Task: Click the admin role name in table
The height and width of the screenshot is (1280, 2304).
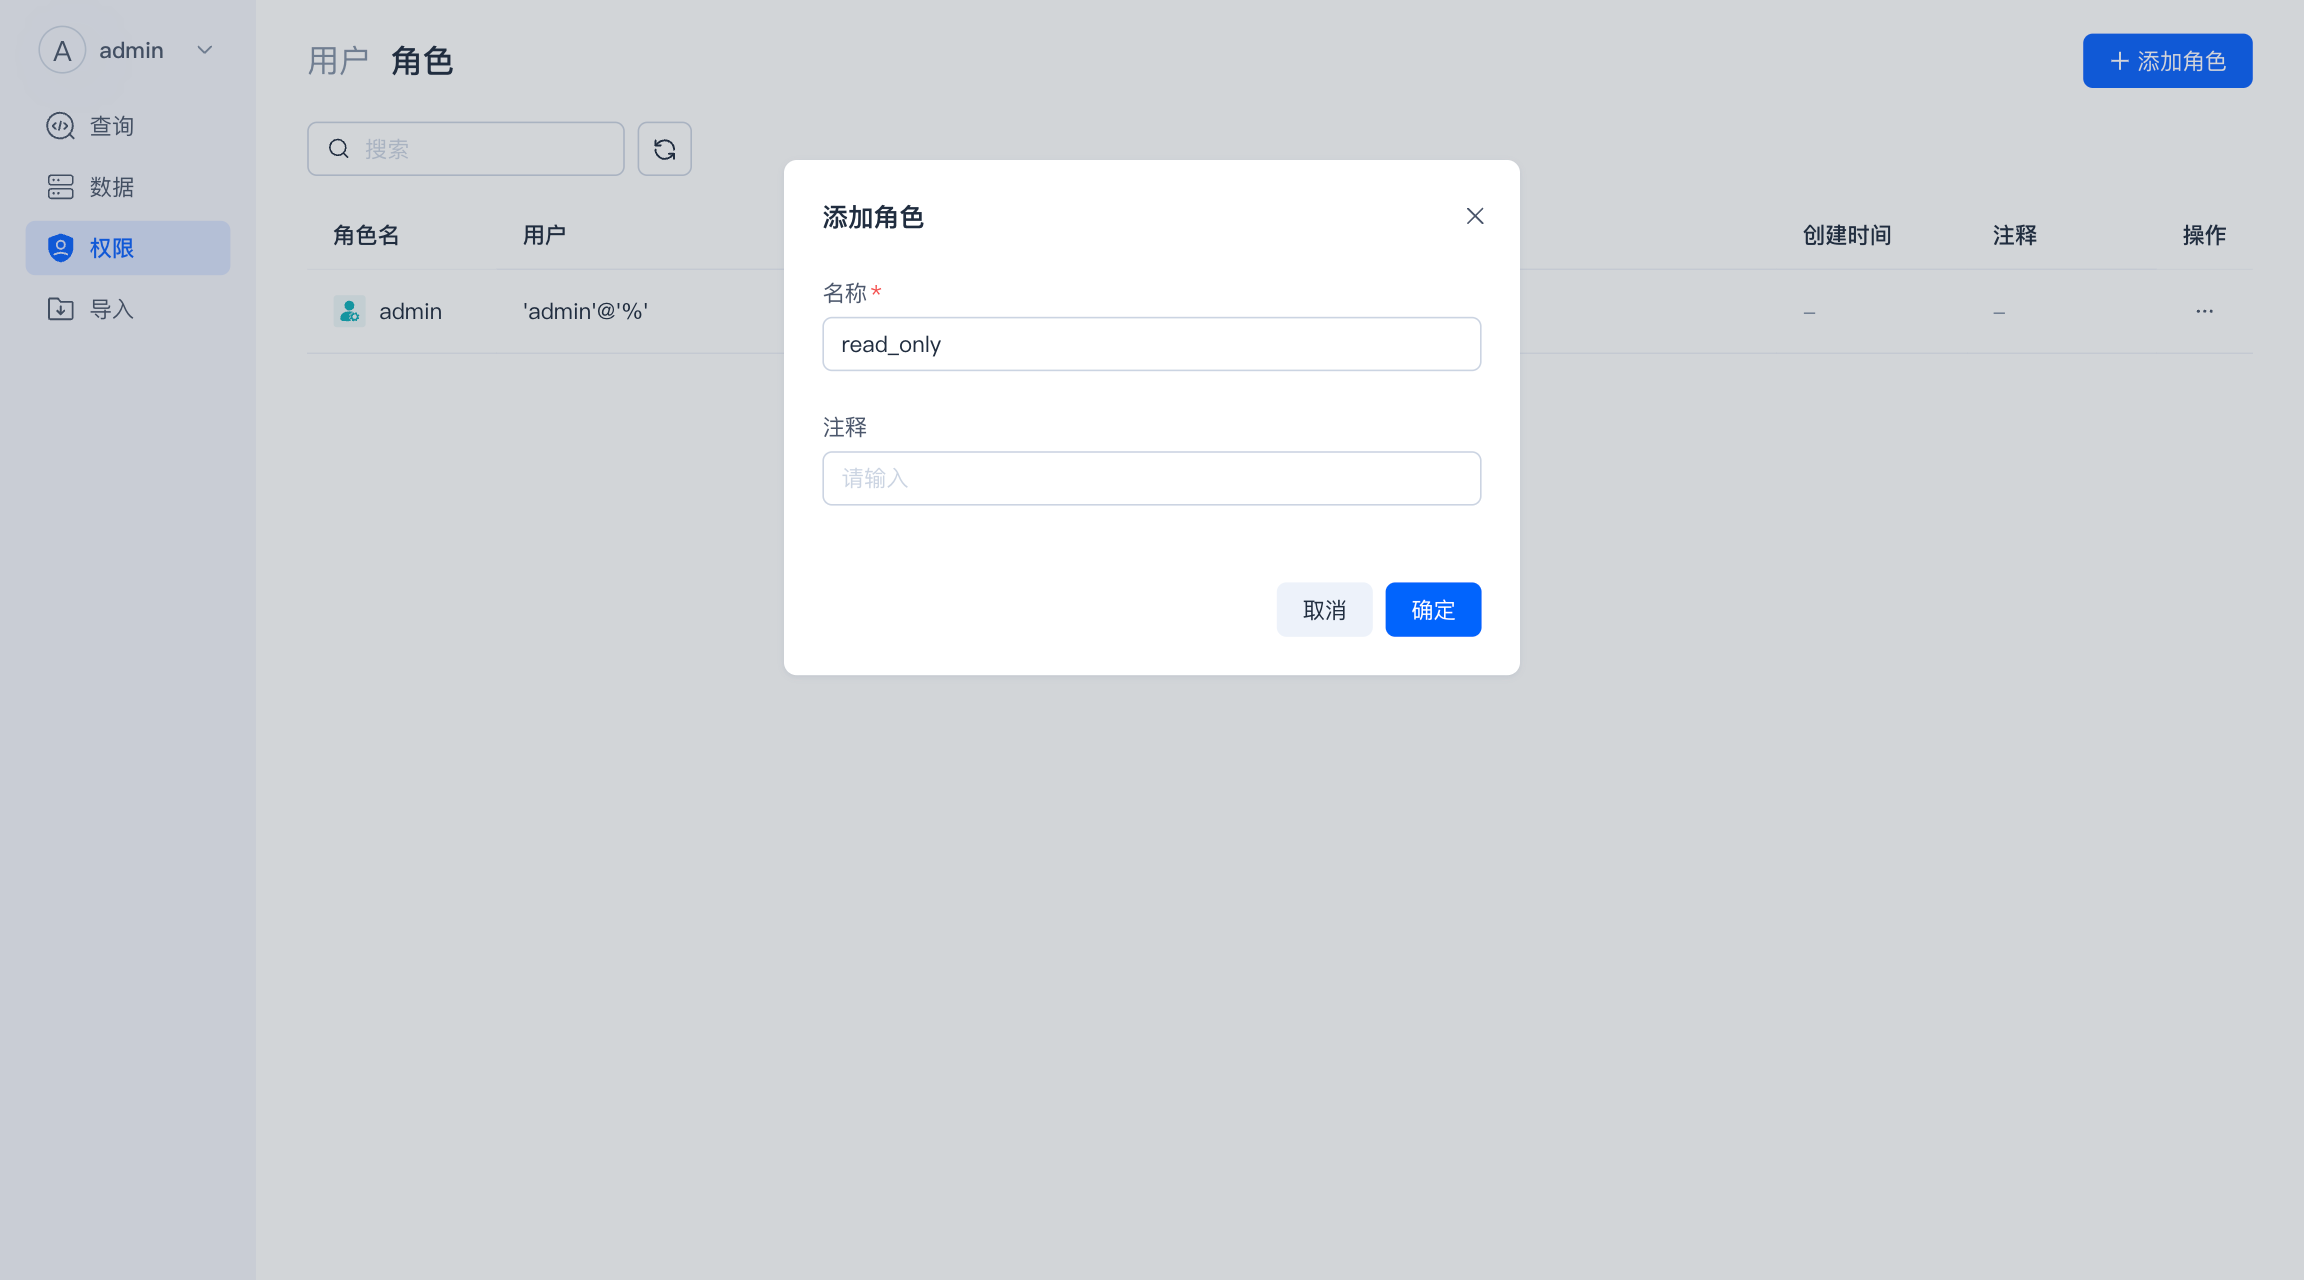Action: tap(410, 311)
